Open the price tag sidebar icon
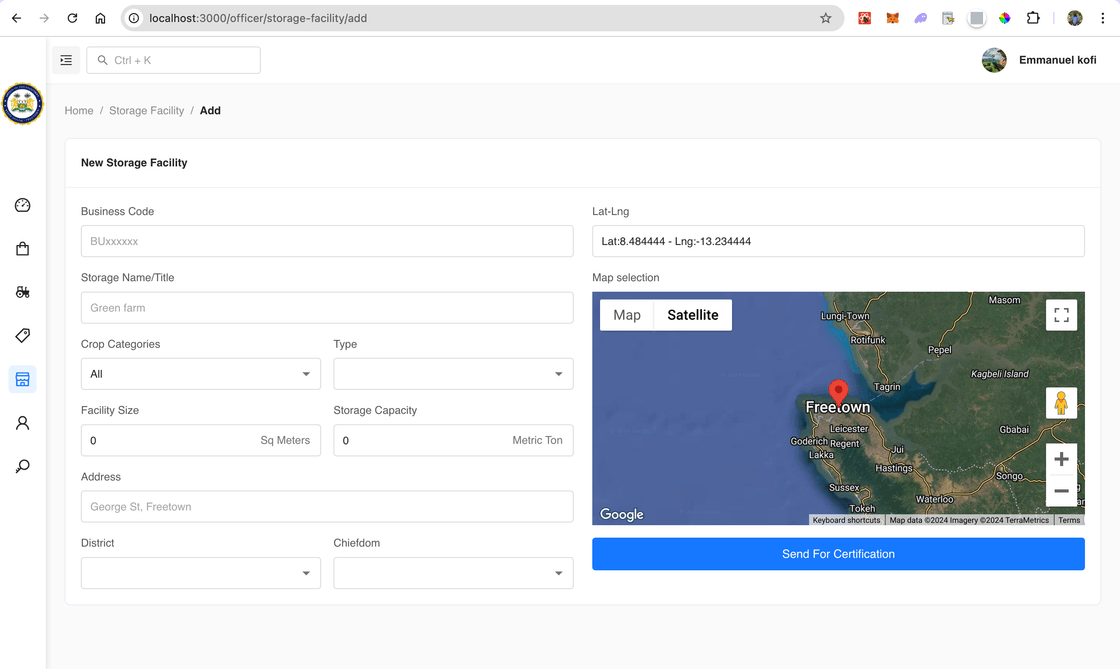This screenshot has height=669, width=1120. (x=23, y=336)
